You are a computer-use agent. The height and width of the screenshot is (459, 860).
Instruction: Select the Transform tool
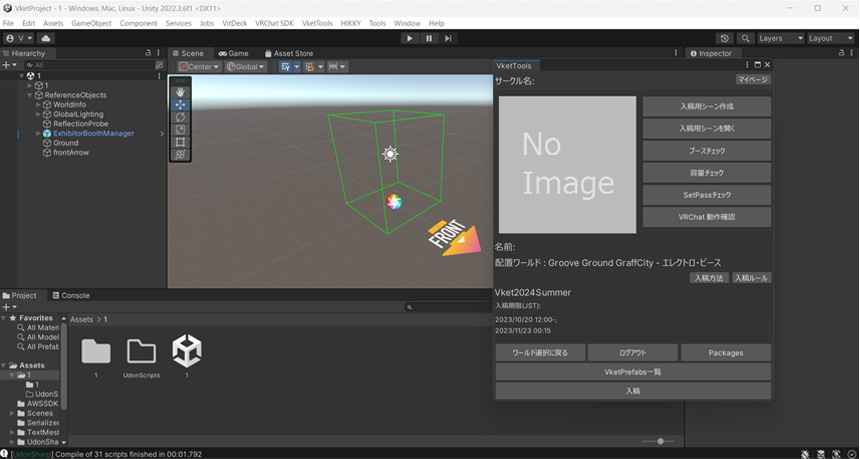click(x=180, y=155)
